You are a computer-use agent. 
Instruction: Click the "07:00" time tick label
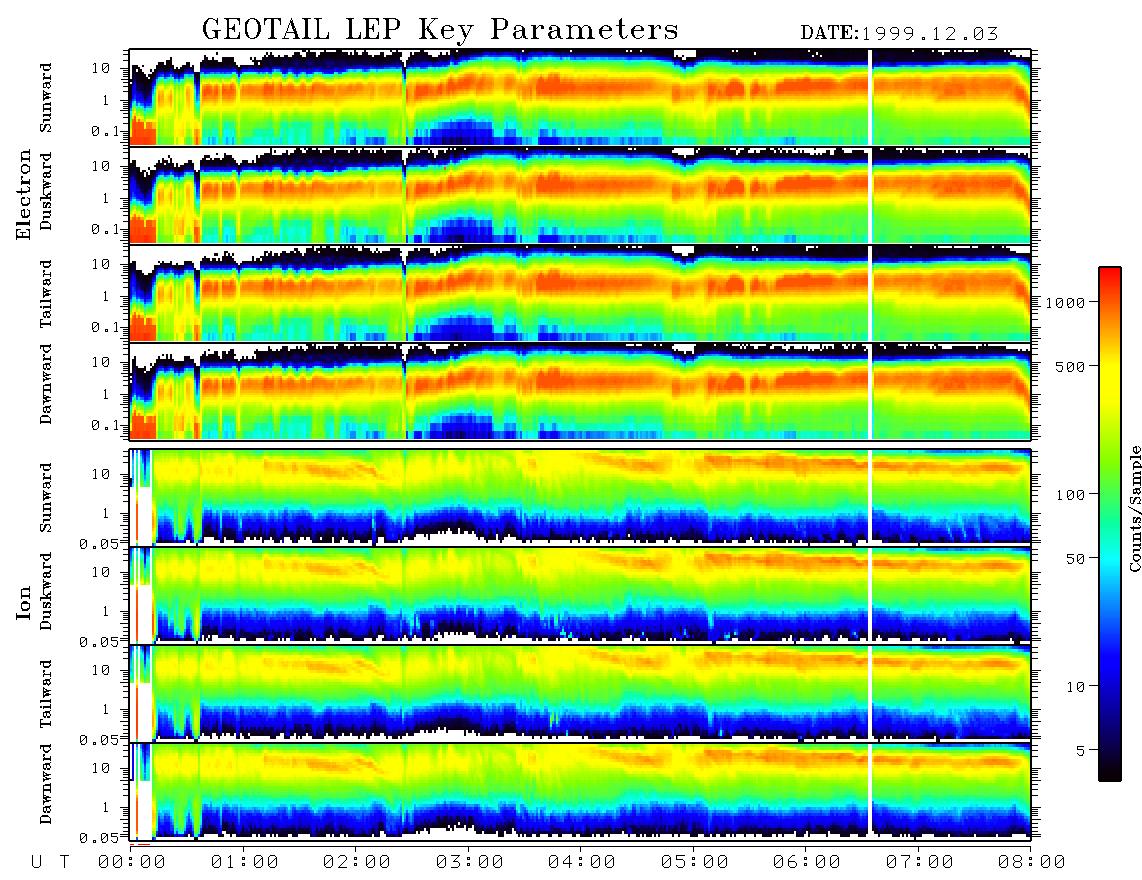coord(920,863)
